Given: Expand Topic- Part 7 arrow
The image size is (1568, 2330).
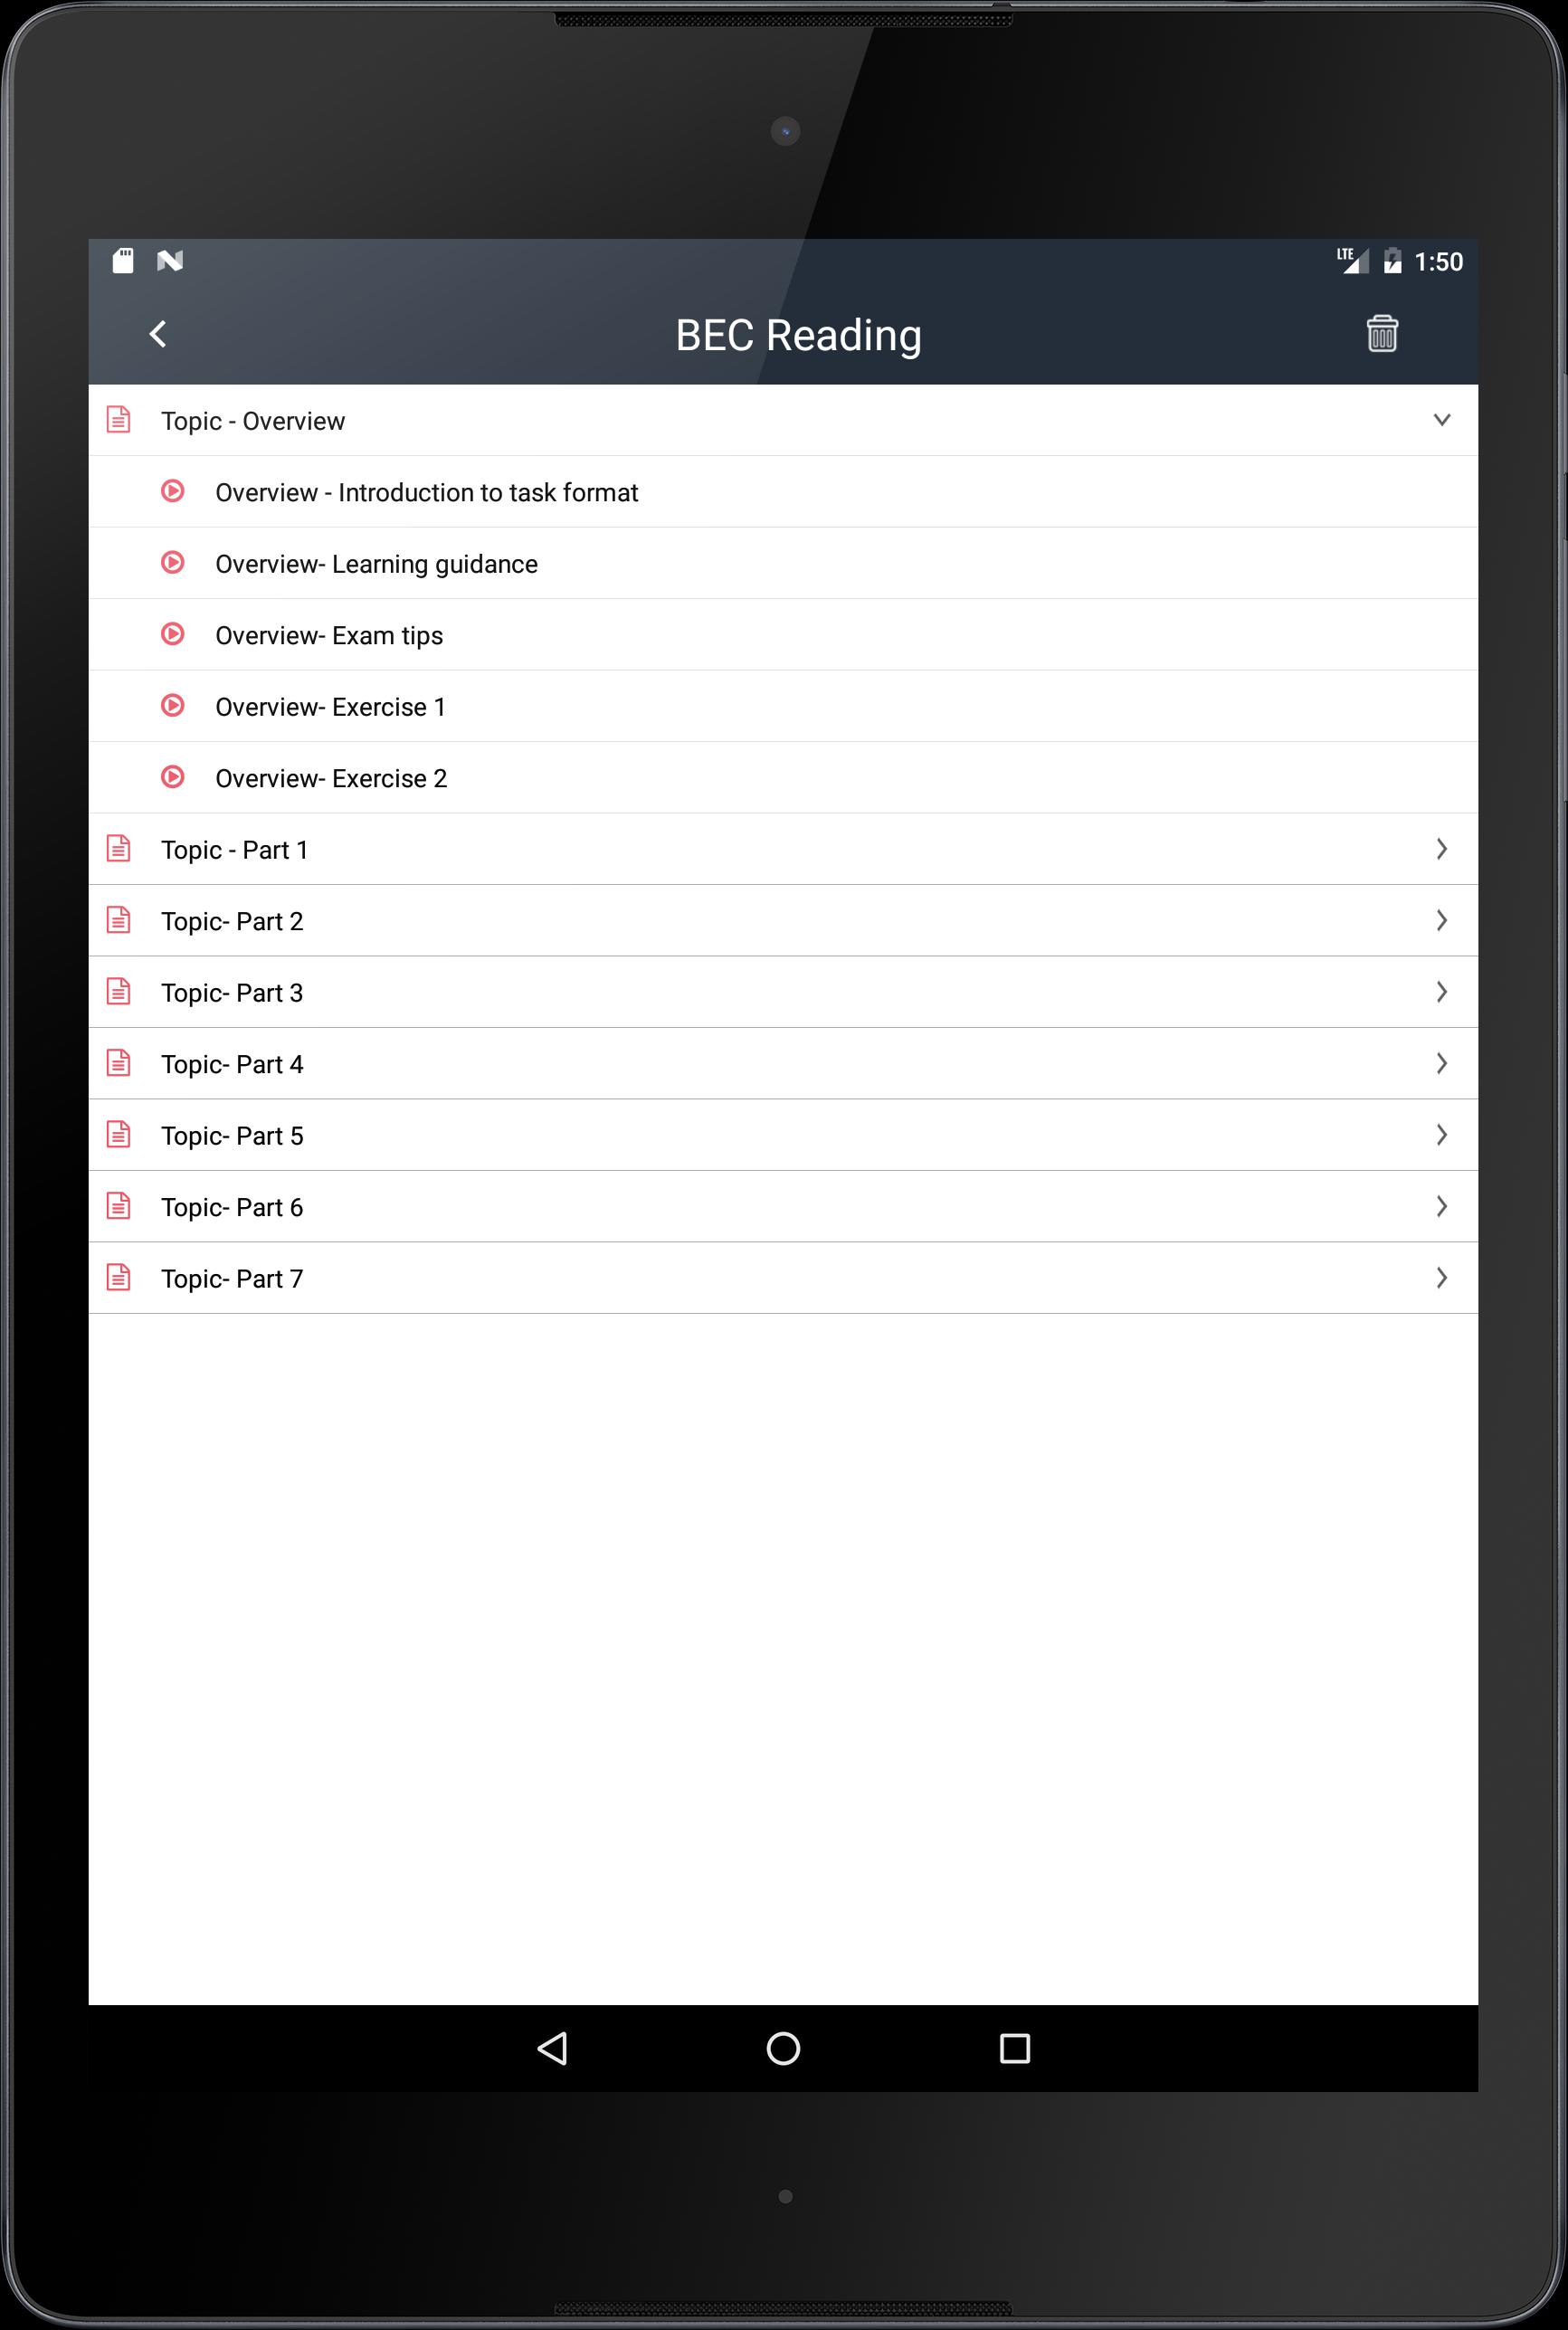Looking at the screenshot, I should (1441, 1278).
